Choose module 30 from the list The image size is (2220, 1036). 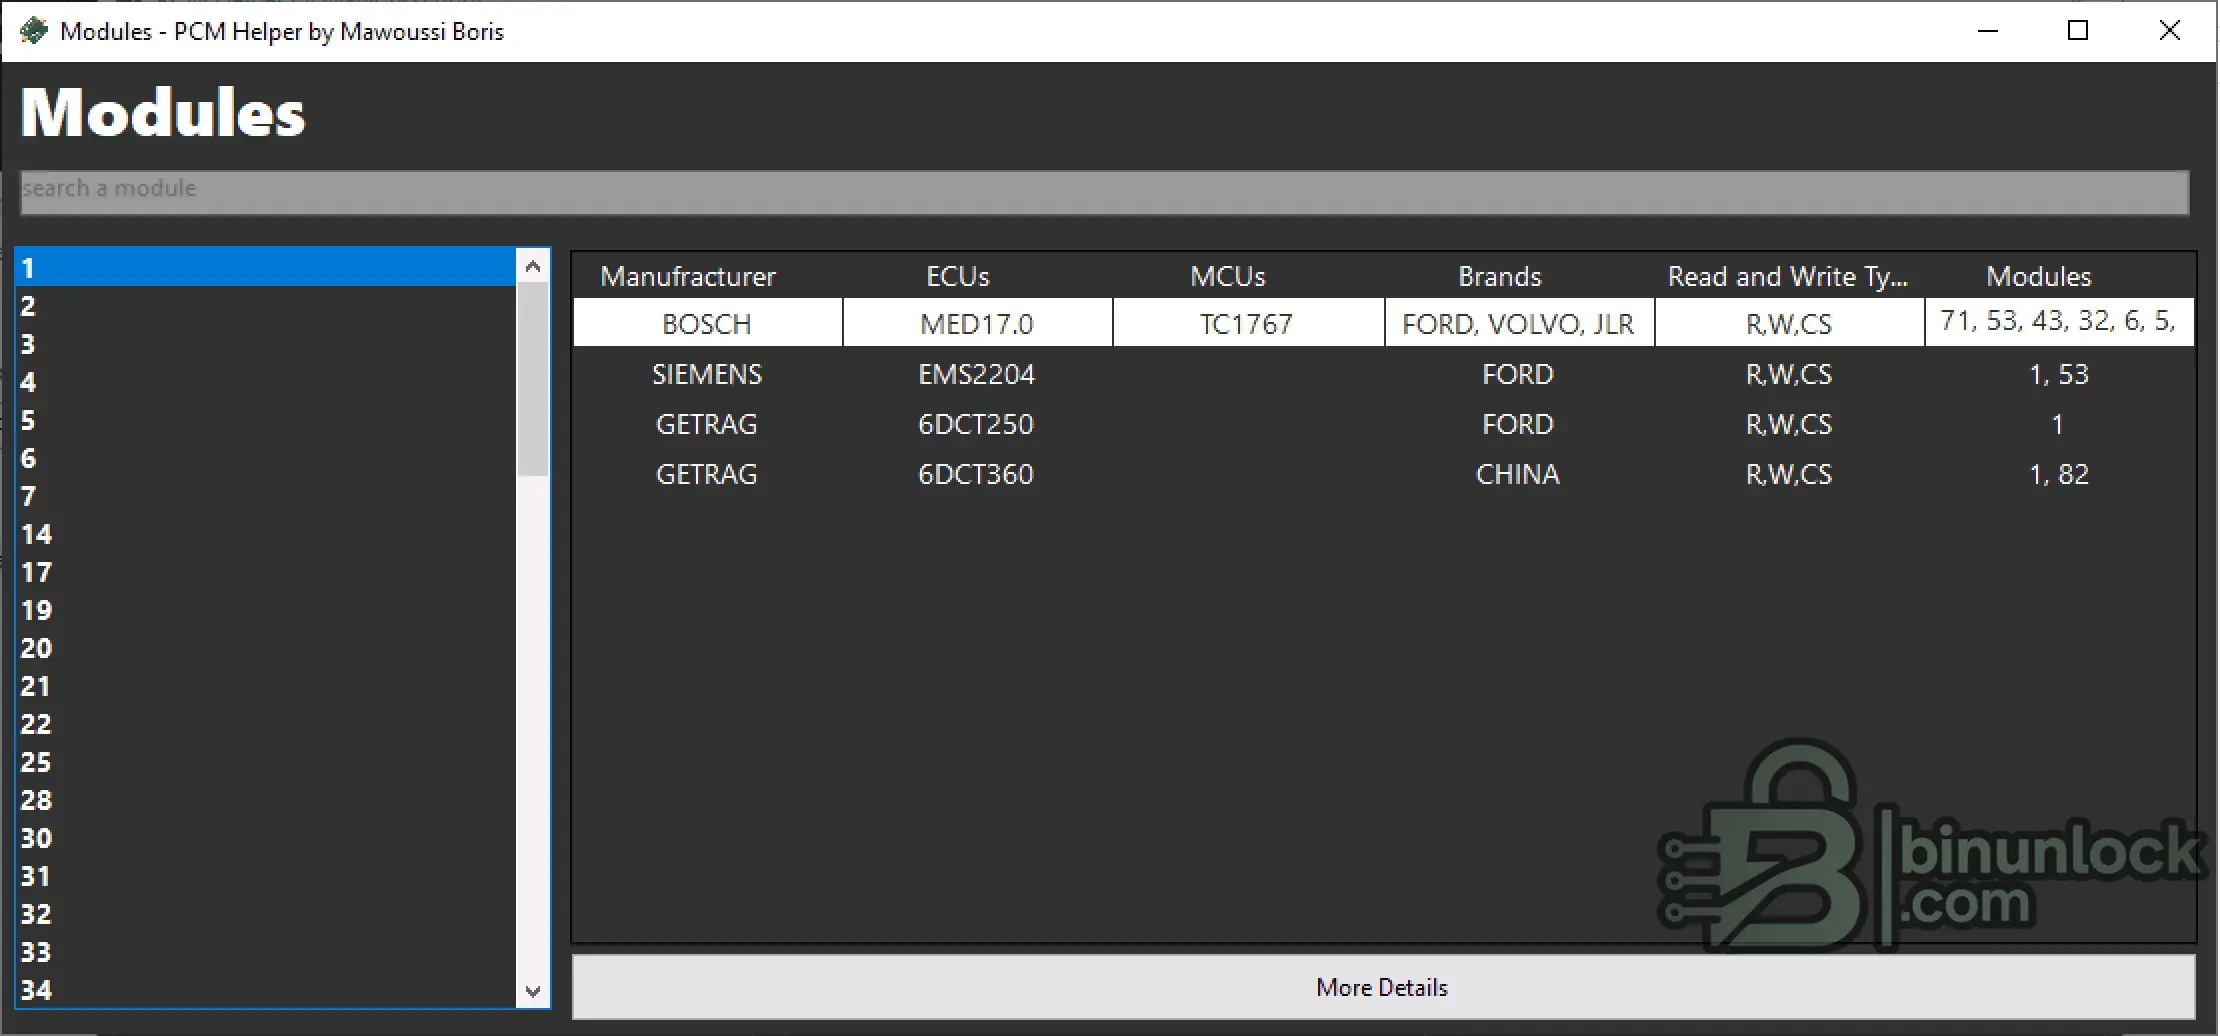266,838
